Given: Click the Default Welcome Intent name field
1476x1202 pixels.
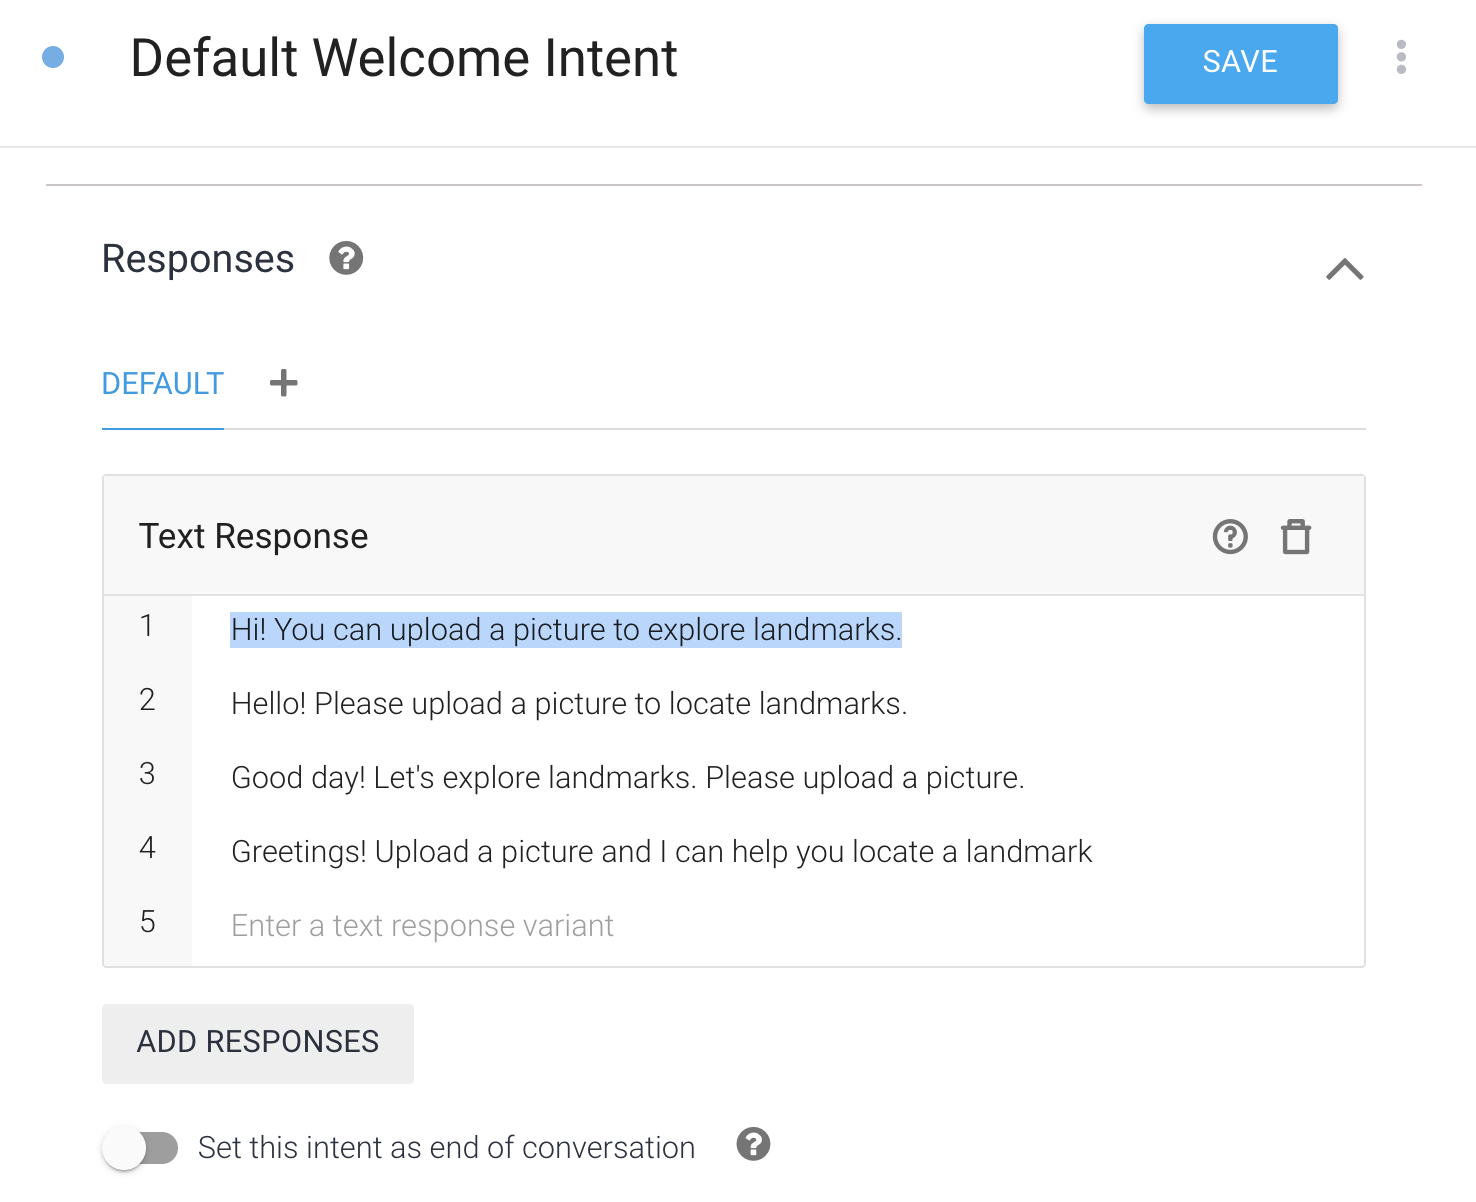Looking at the screenshot, I should [404, 58].
